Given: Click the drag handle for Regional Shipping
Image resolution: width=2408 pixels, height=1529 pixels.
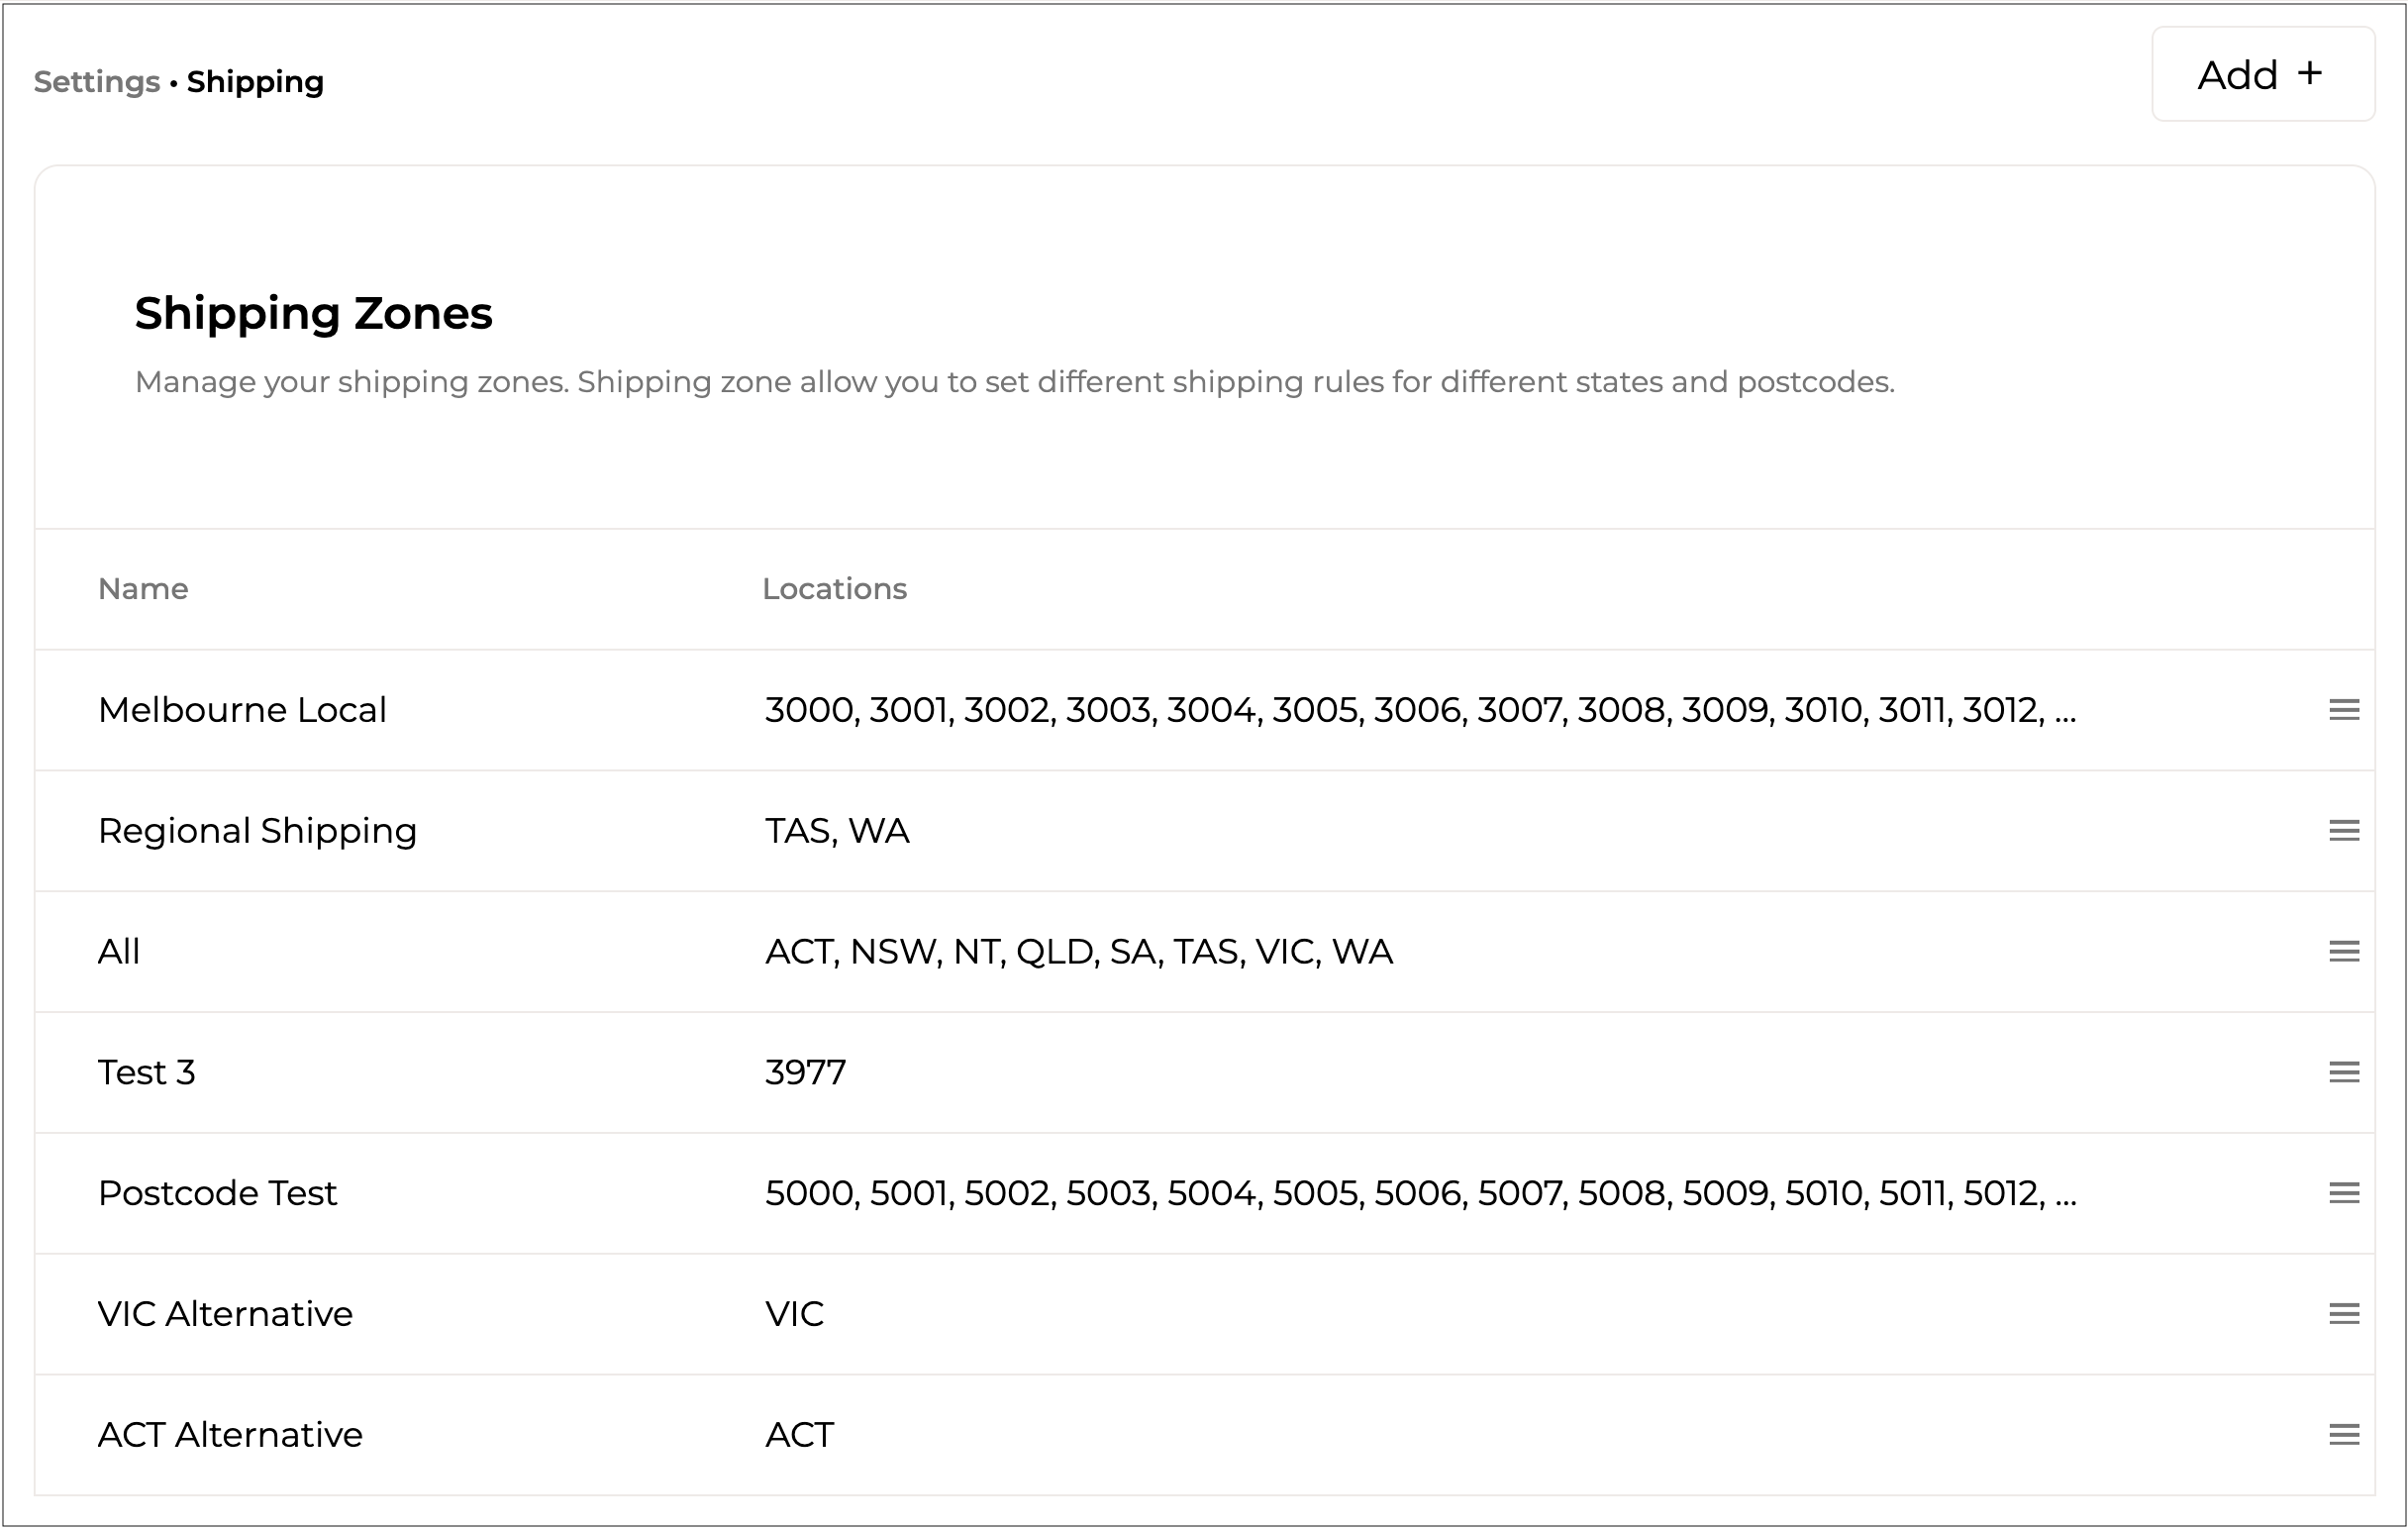Looking at the screenshot, I should pos(2343,831).
